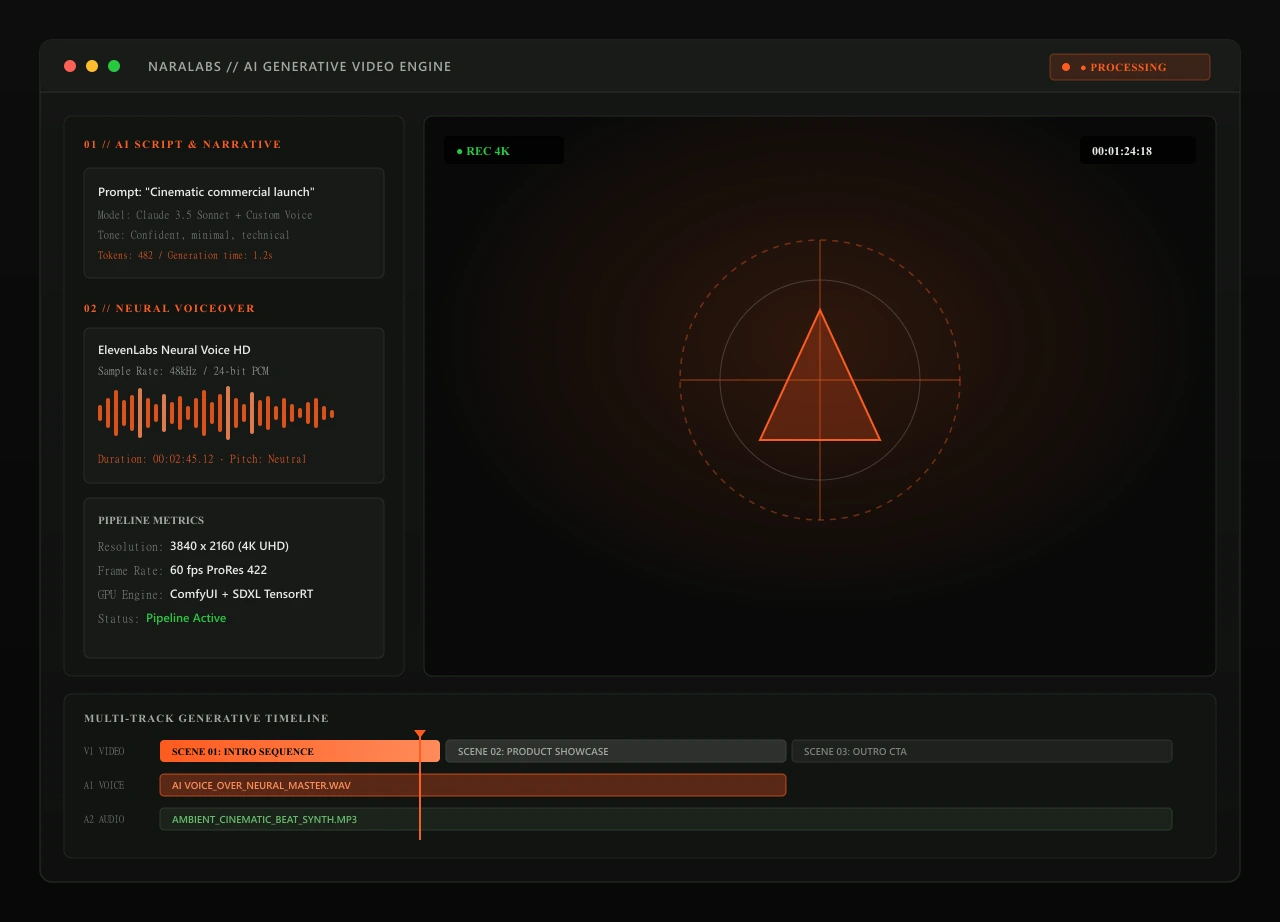Select the Scene 03: Outro CTA clip
Image resolution: width=1280 pixels, height=922 pixels.
[982, 751]
